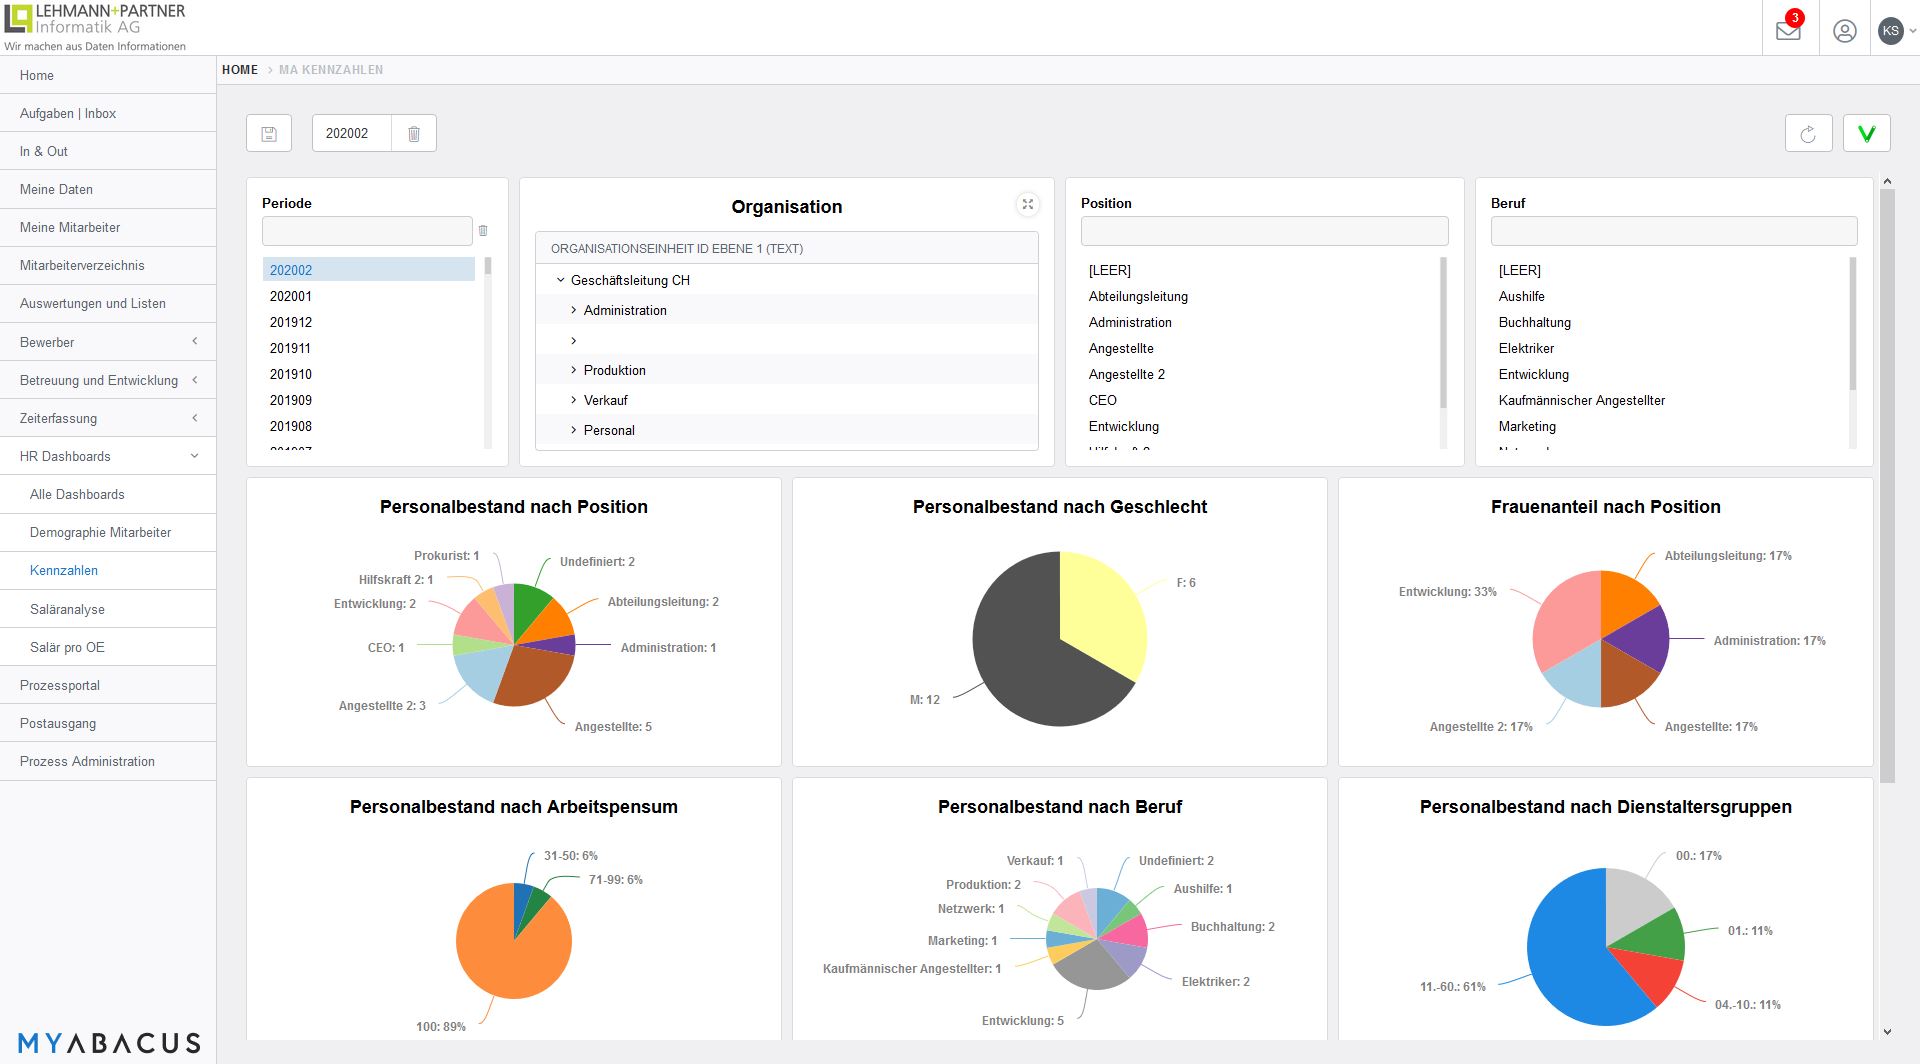The image size is (1920, 1064).
Task: Expand the Verkauf organisation node
Action: [x=573, y=400]
